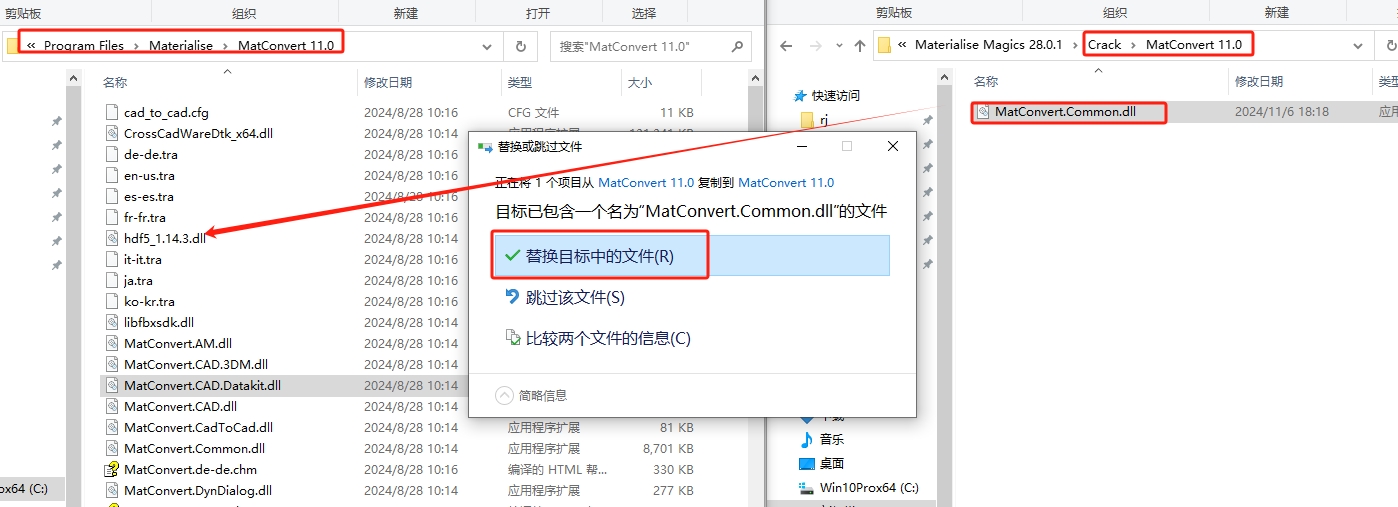Select MatConvert.de-de.chm help file icon
1398x507 pixels.
coord(112,469)
